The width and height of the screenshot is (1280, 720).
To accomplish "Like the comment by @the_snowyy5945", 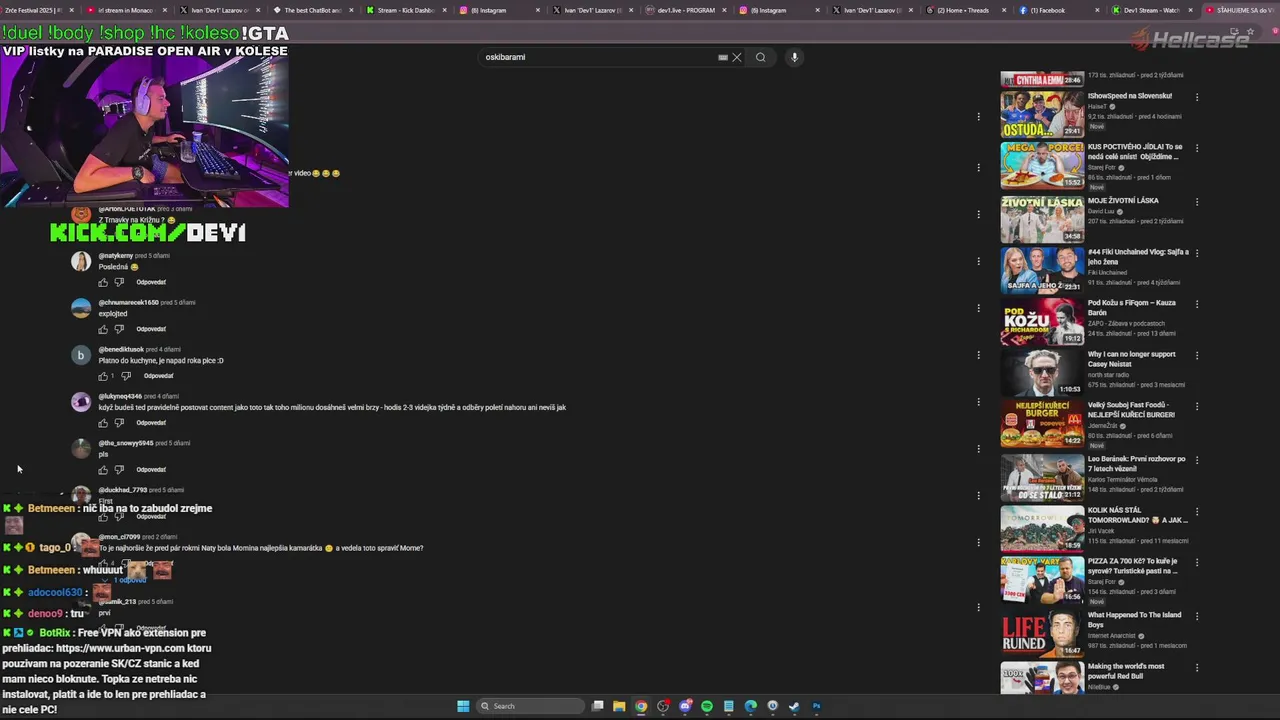I will point(102,470).
